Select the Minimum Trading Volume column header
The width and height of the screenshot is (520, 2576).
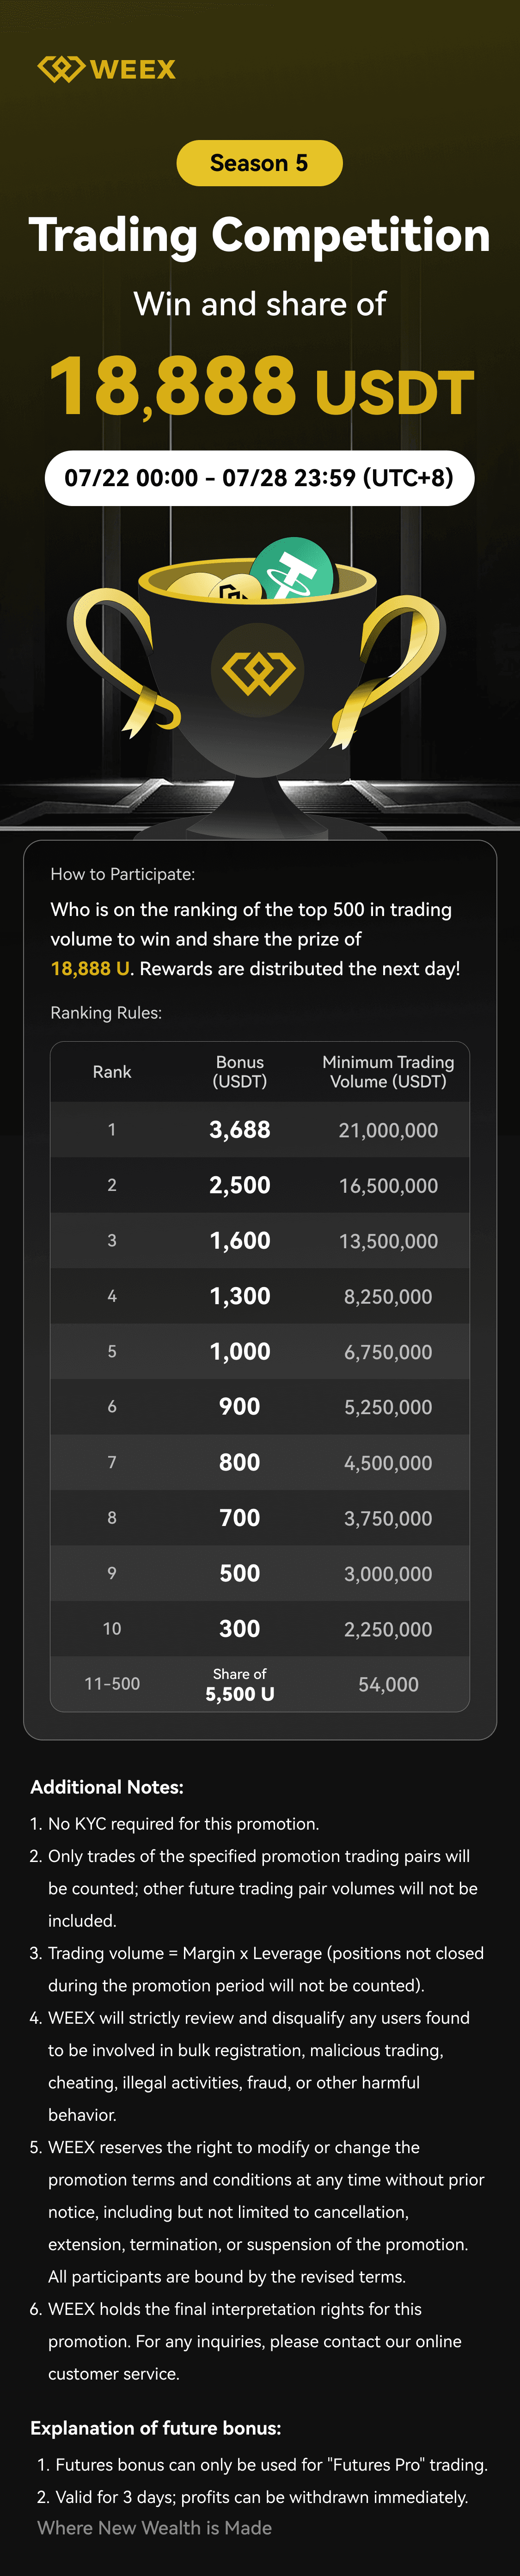tap(388, 1072)
